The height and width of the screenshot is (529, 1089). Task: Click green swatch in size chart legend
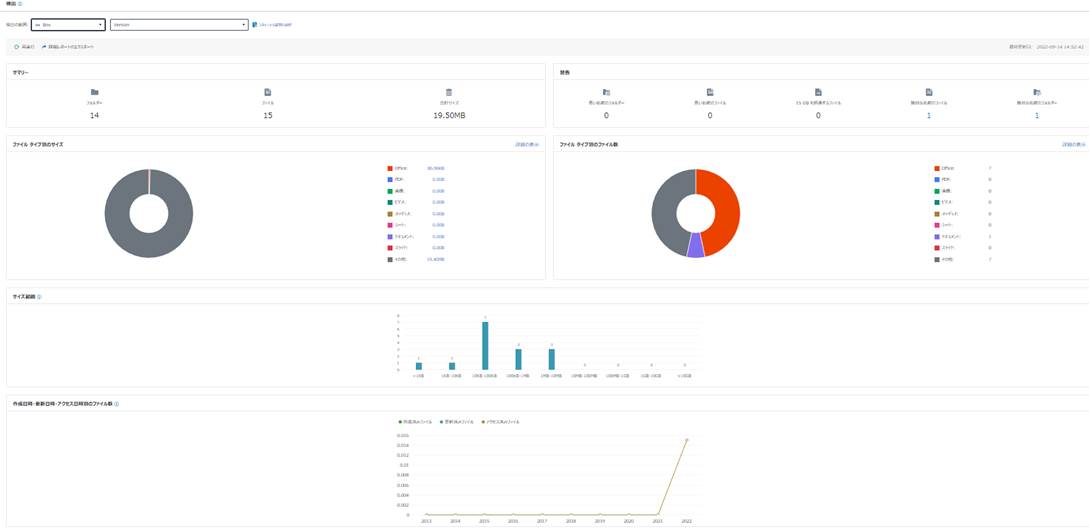(x=390, y=191)
